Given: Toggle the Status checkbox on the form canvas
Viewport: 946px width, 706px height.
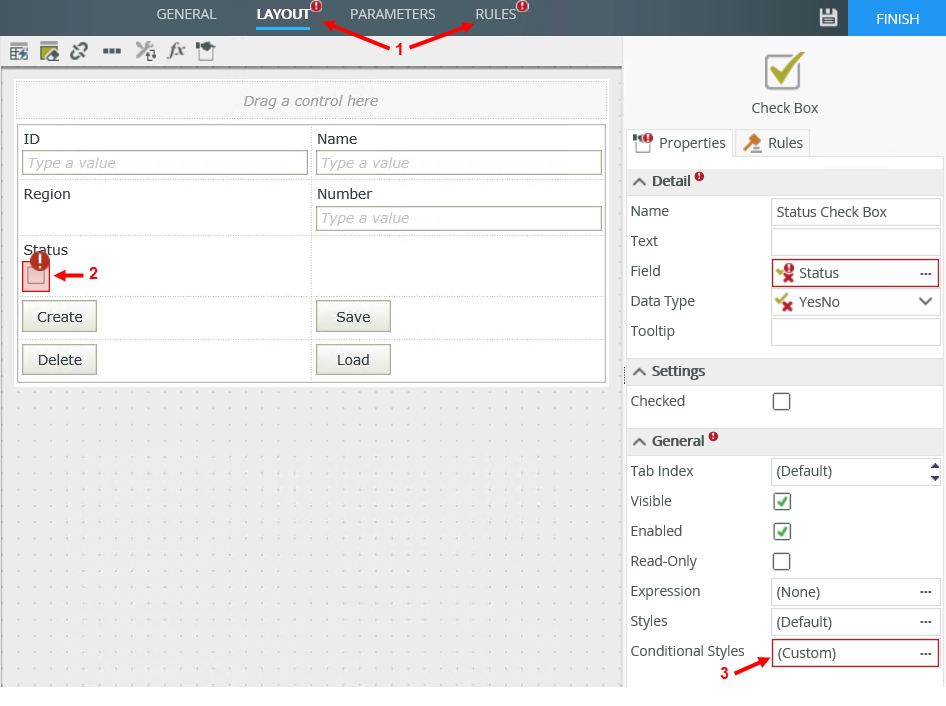Looking at the screenshot, I should point(36,276).
